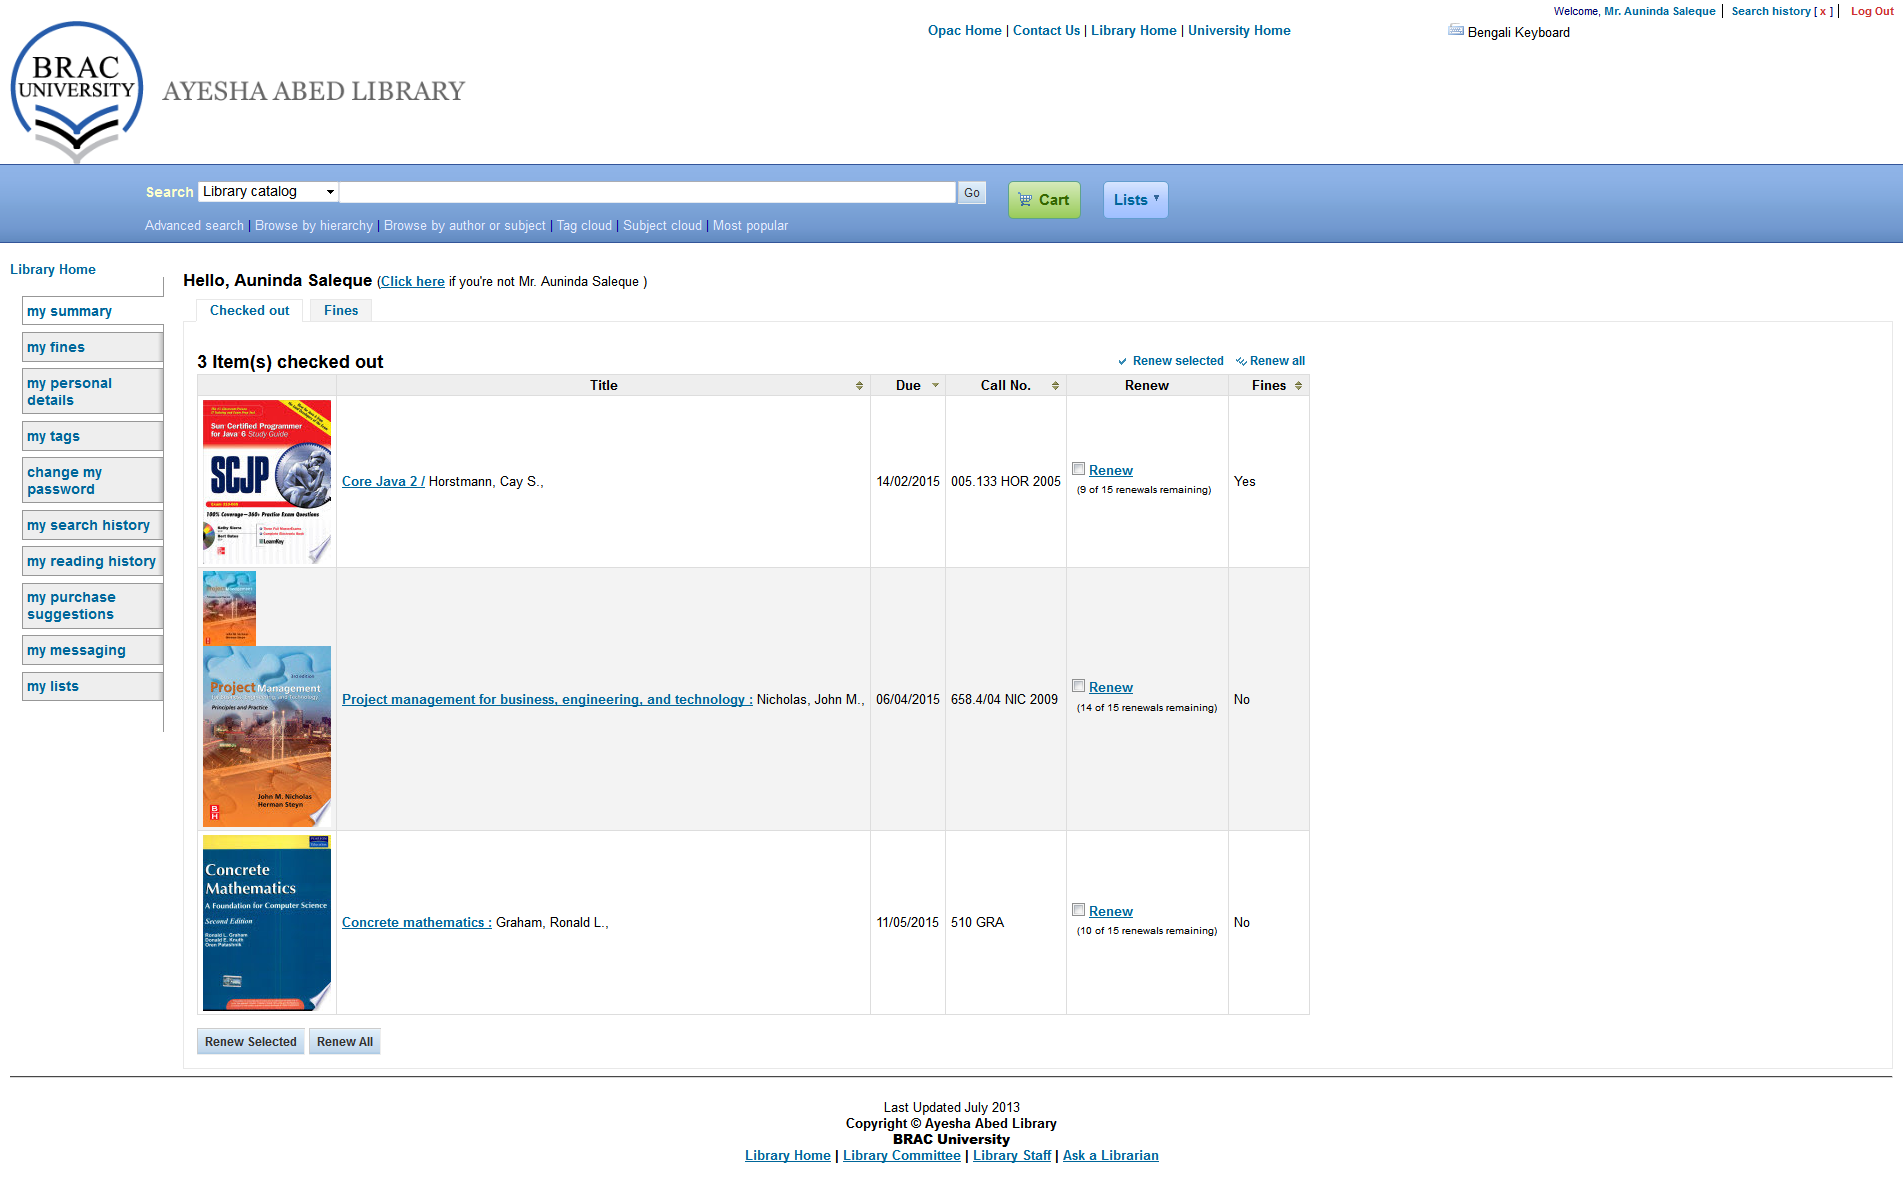Open Contact Us page
The height and width of the screenshot is (1196, 1903).
1046,31
